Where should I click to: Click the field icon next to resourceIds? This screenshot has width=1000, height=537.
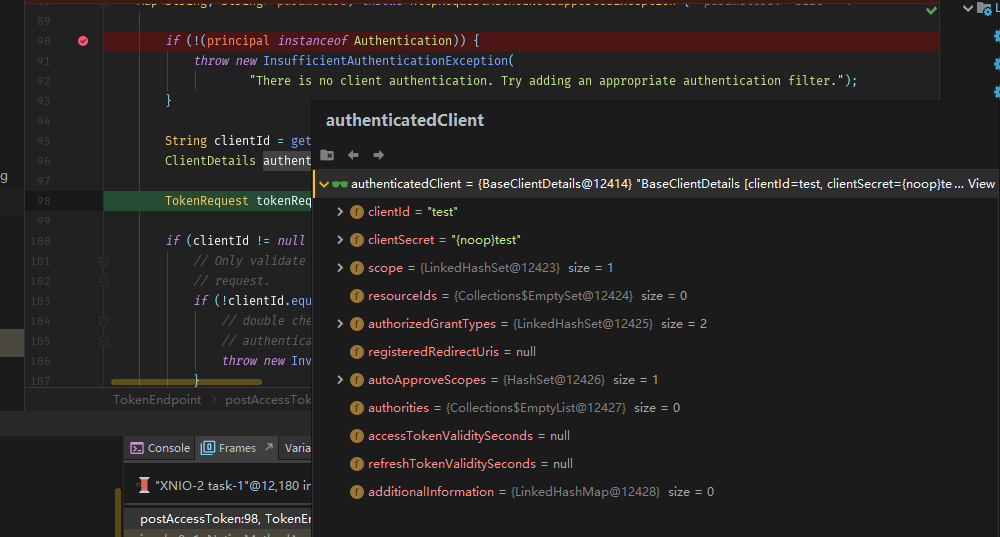pos(357,296)
